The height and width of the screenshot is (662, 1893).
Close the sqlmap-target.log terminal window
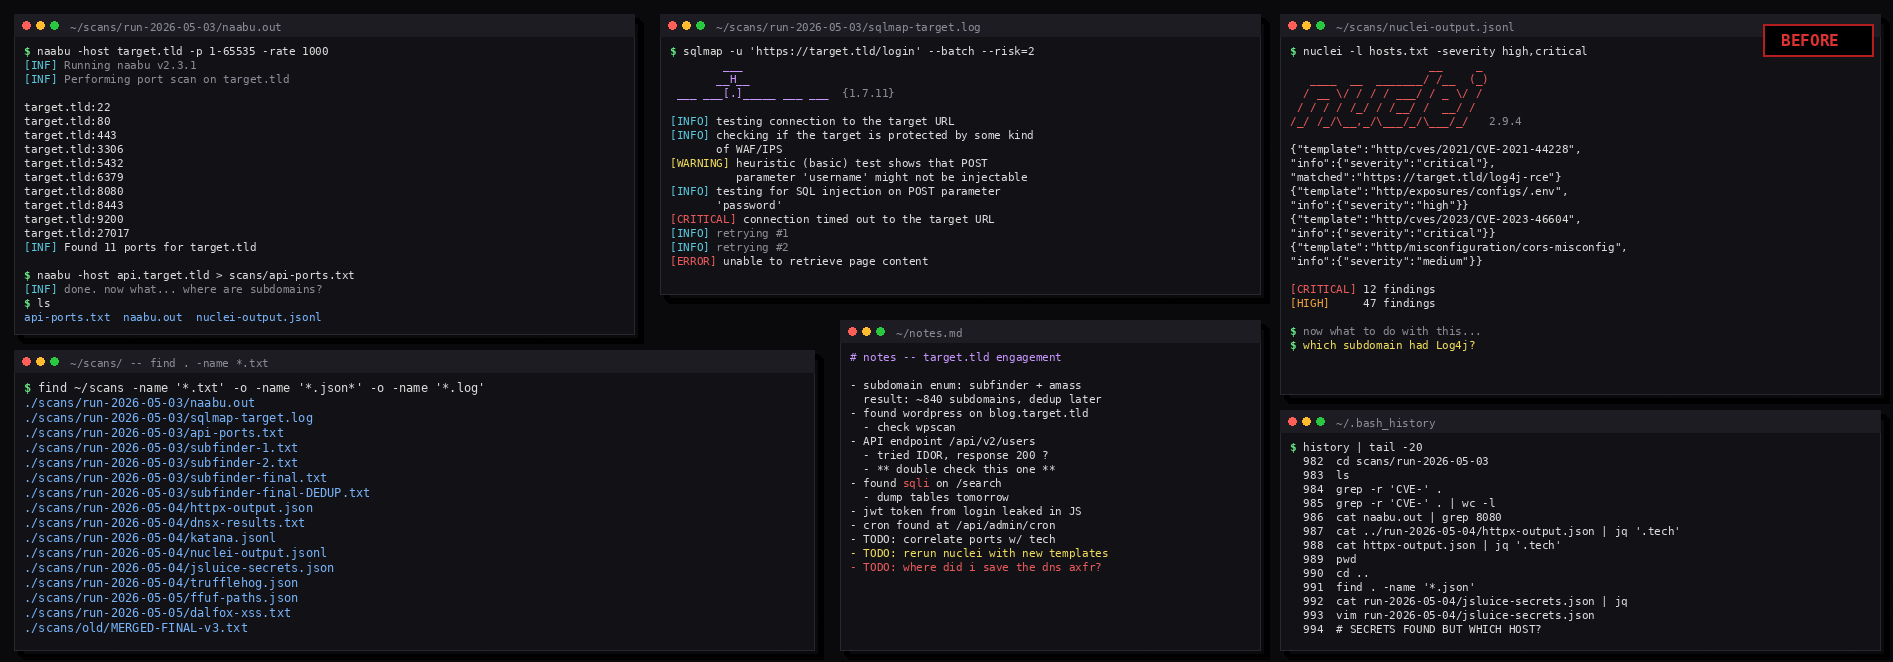coord(673,26)
